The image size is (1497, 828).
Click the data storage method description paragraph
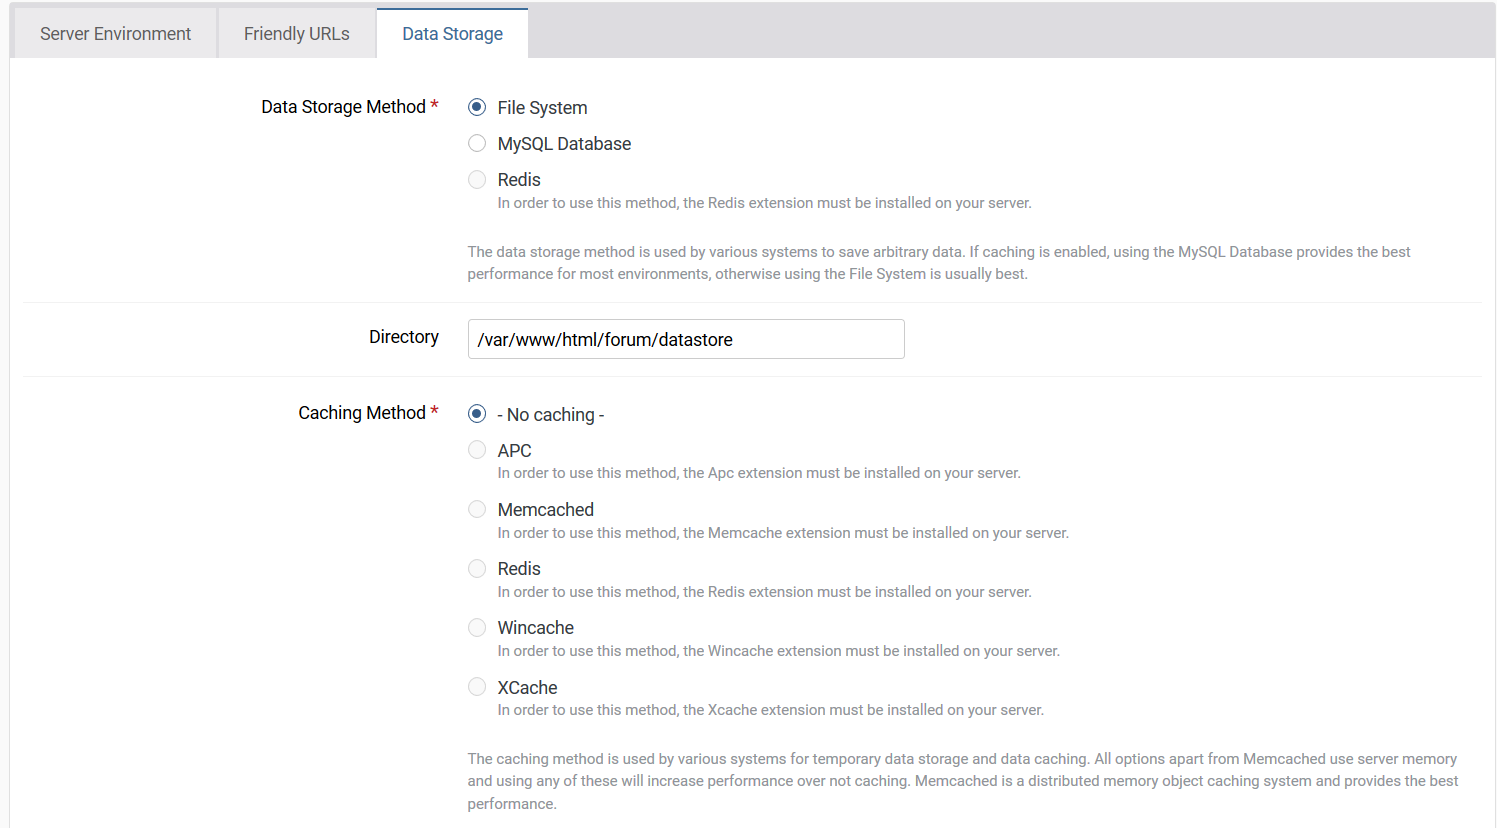[x=939, y=263]
